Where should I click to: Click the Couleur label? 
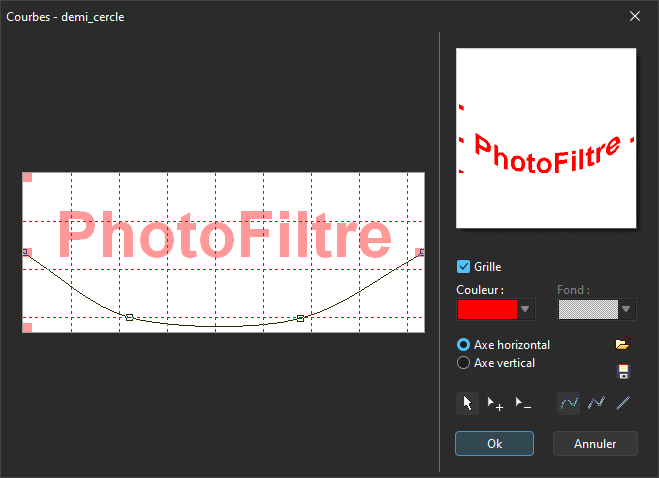tap(480, 290)
